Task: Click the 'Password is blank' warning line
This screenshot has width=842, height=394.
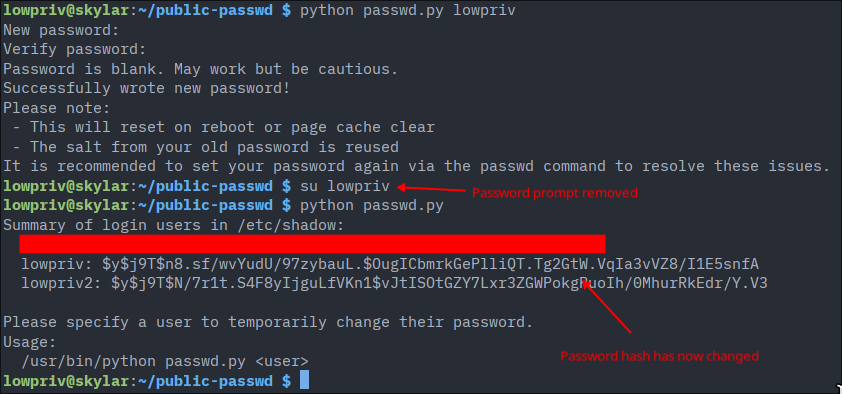Action: 200,69
